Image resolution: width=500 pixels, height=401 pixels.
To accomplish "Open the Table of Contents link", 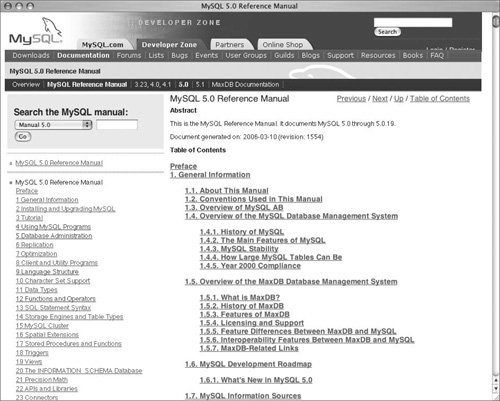I will [440, 99].
